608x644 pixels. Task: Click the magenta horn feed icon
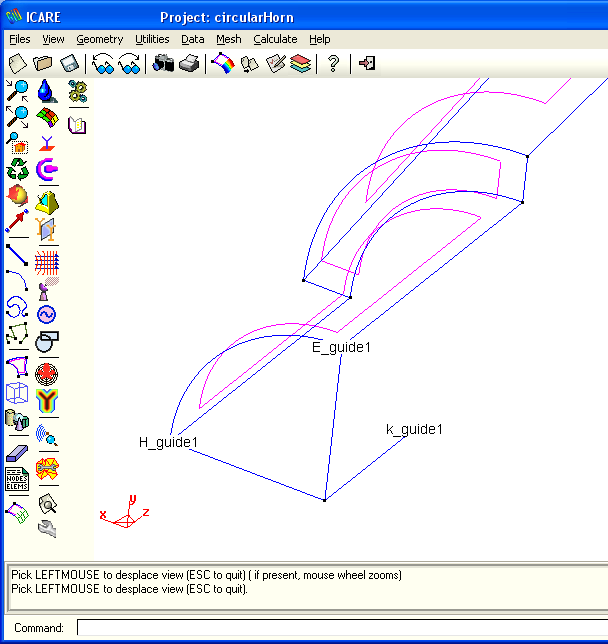[47, 170]
